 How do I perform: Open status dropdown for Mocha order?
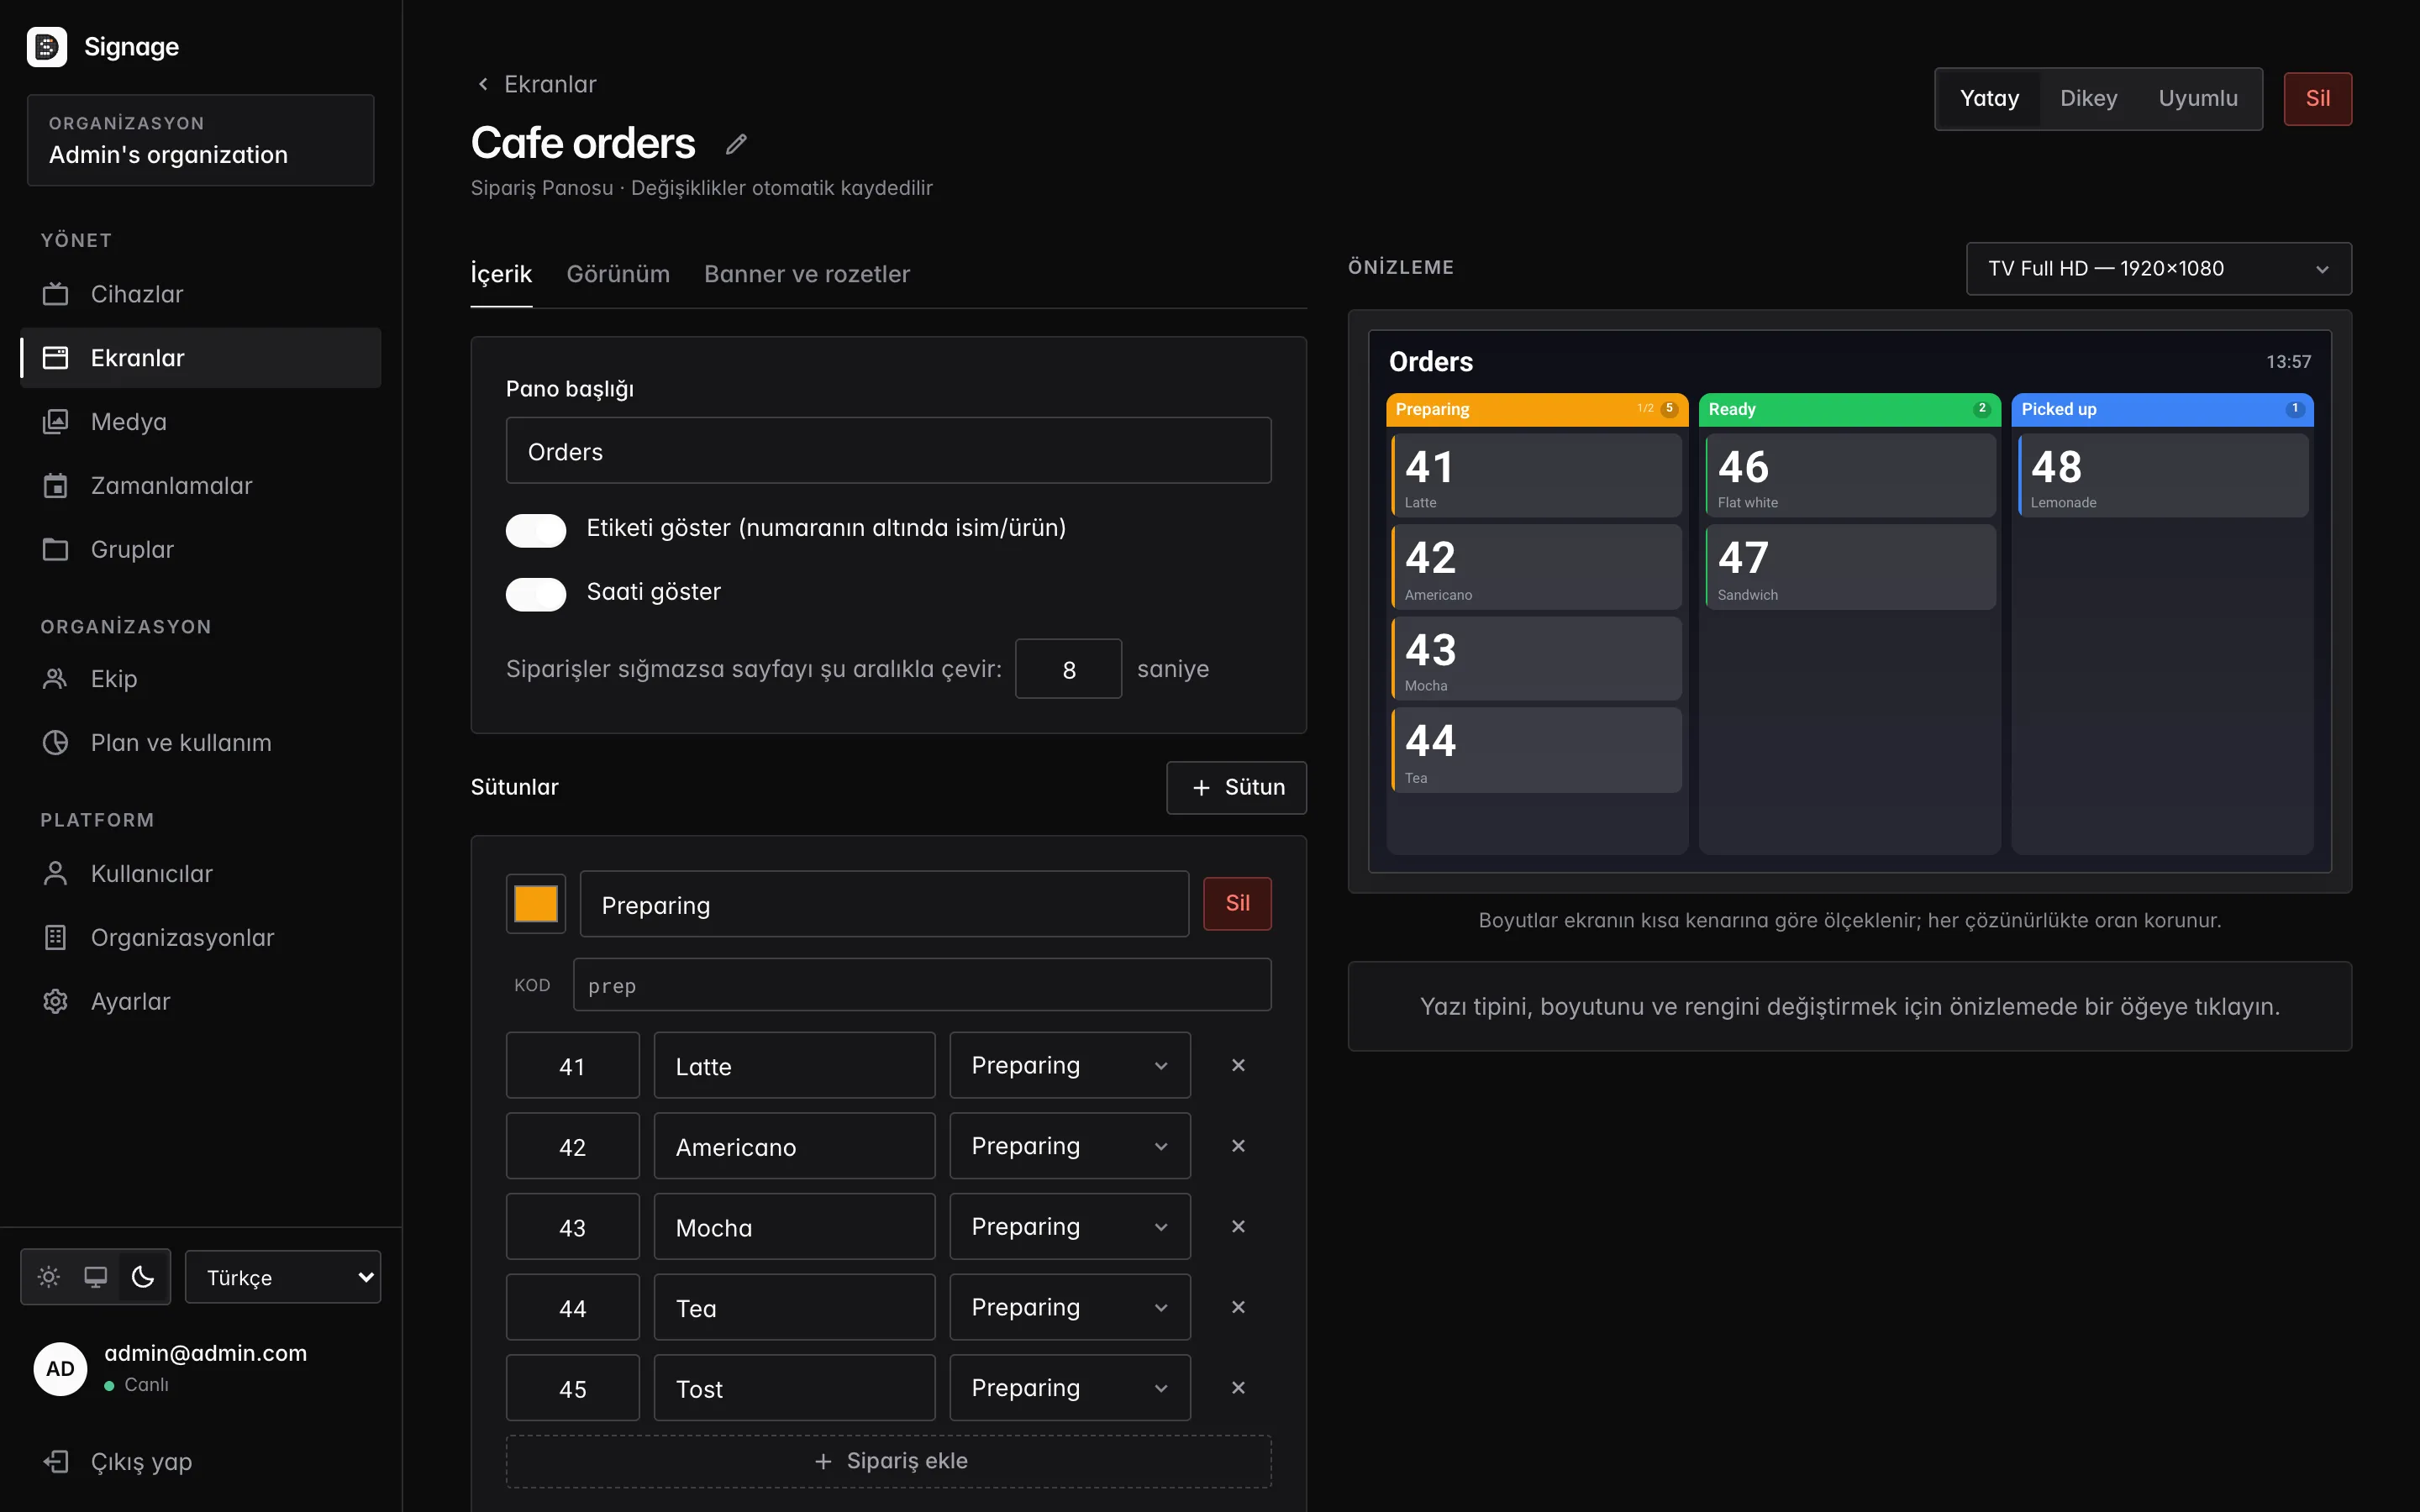coord(1069,1226)
